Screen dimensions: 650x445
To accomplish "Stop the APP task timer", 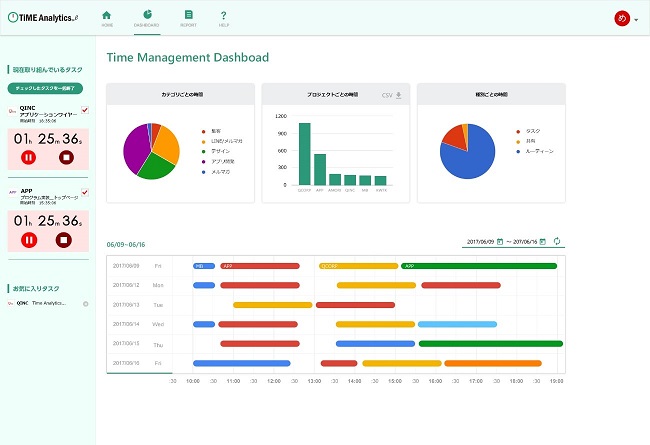I will coord(64,240).
